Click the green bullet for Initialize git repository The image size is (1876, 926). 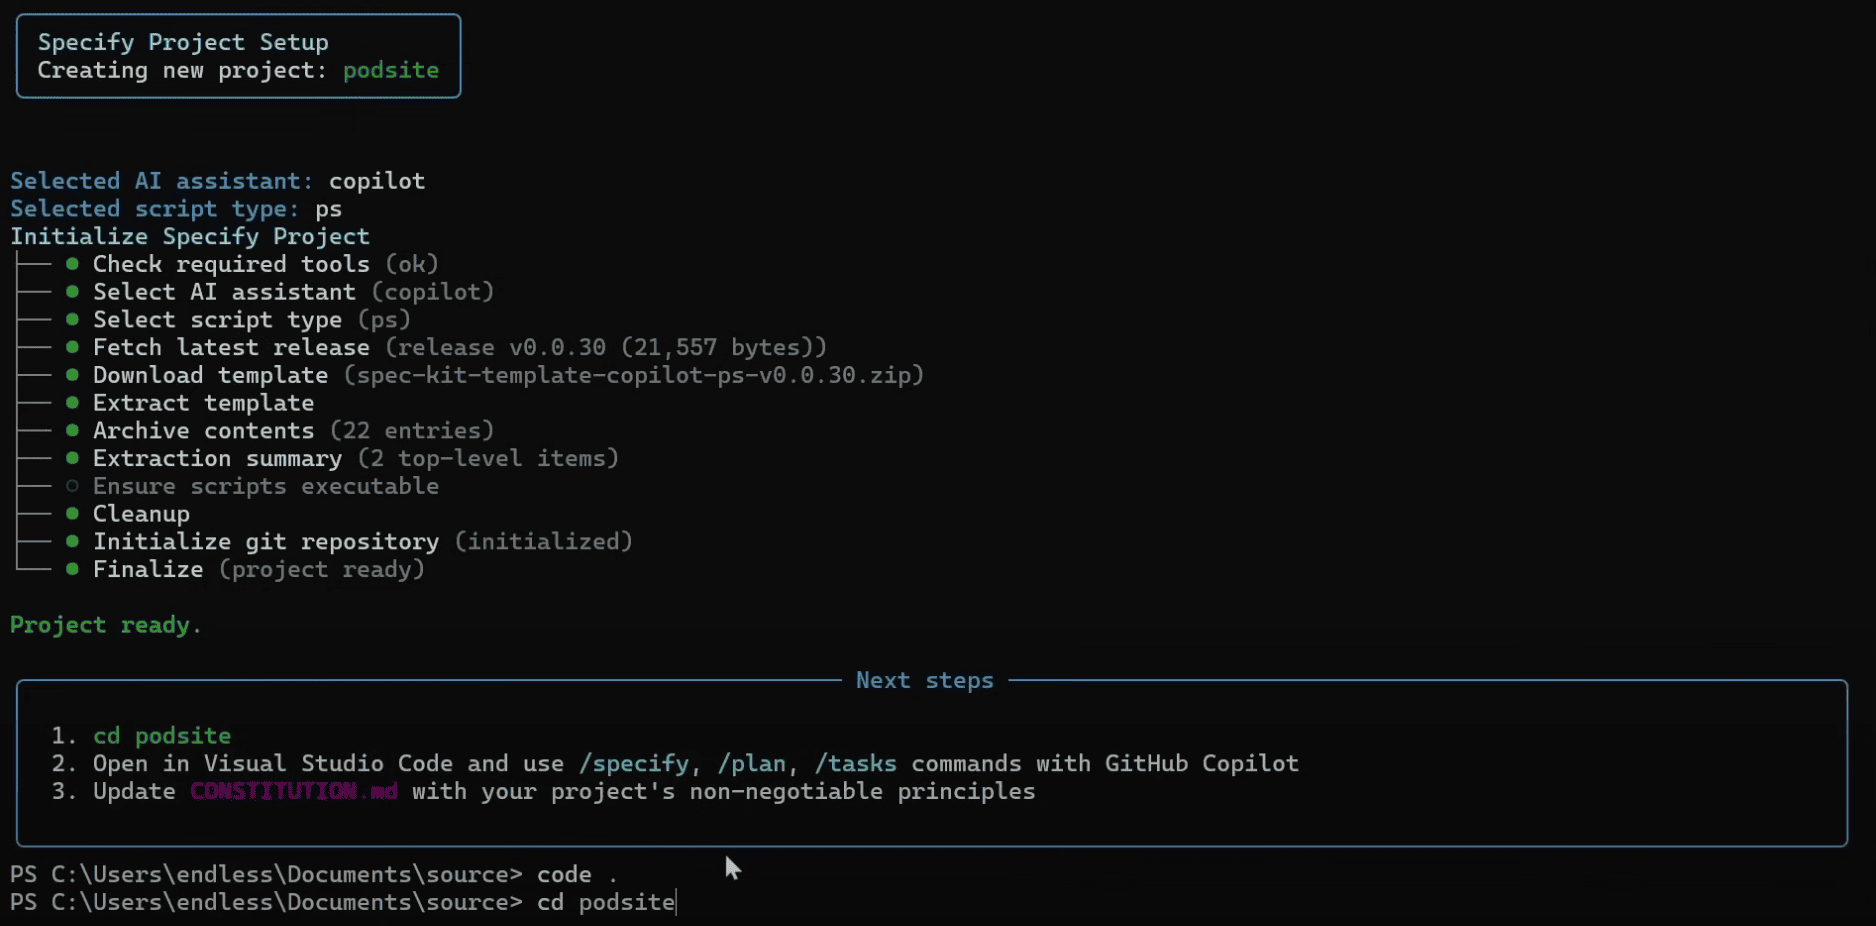(73, 541)
